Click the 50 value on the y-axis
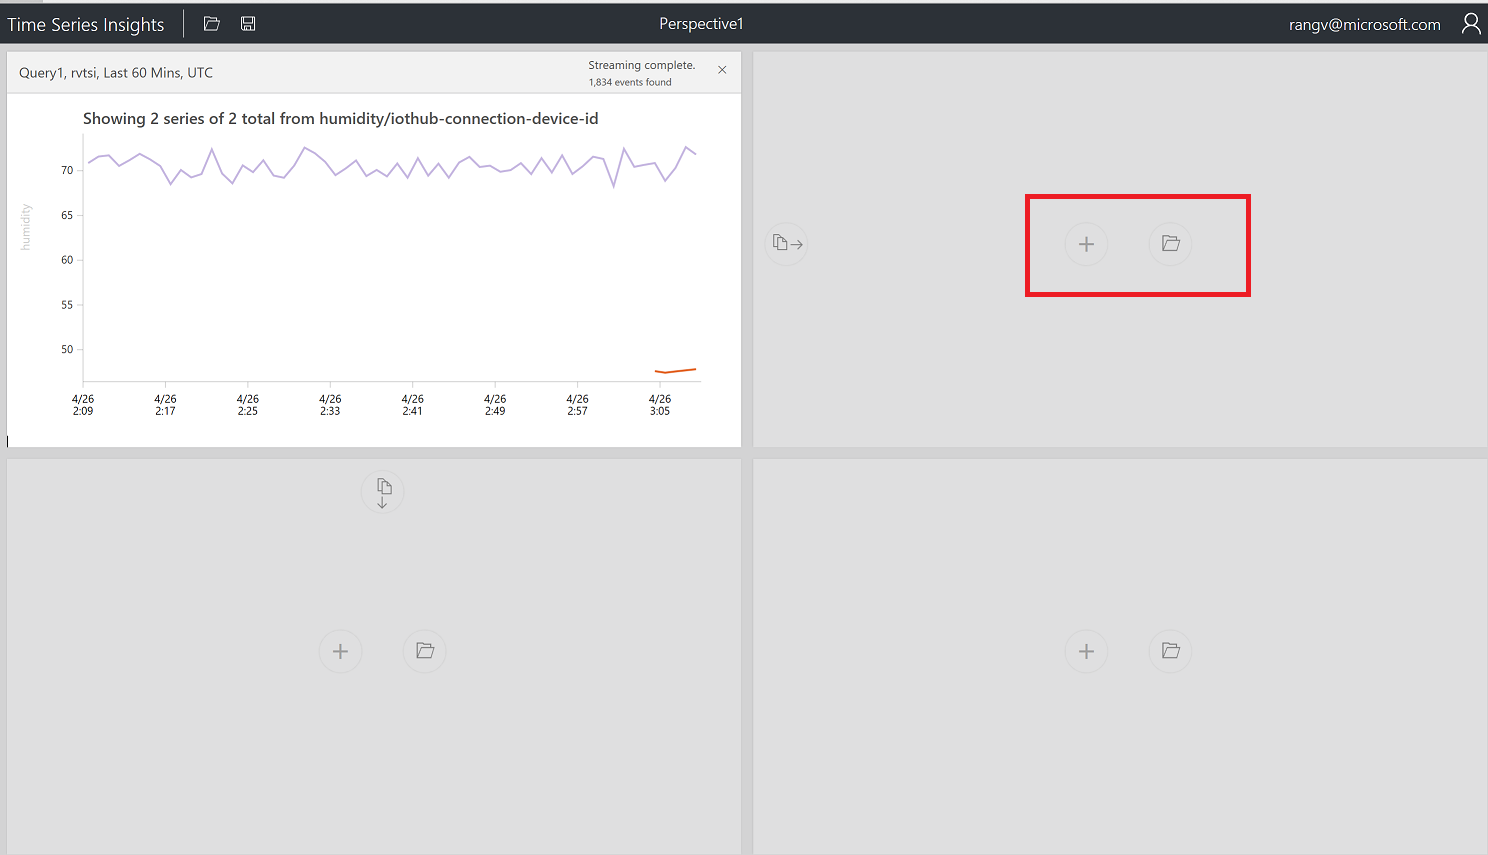The height and width of the screenshot is (855, 1488). click(67, 349)
